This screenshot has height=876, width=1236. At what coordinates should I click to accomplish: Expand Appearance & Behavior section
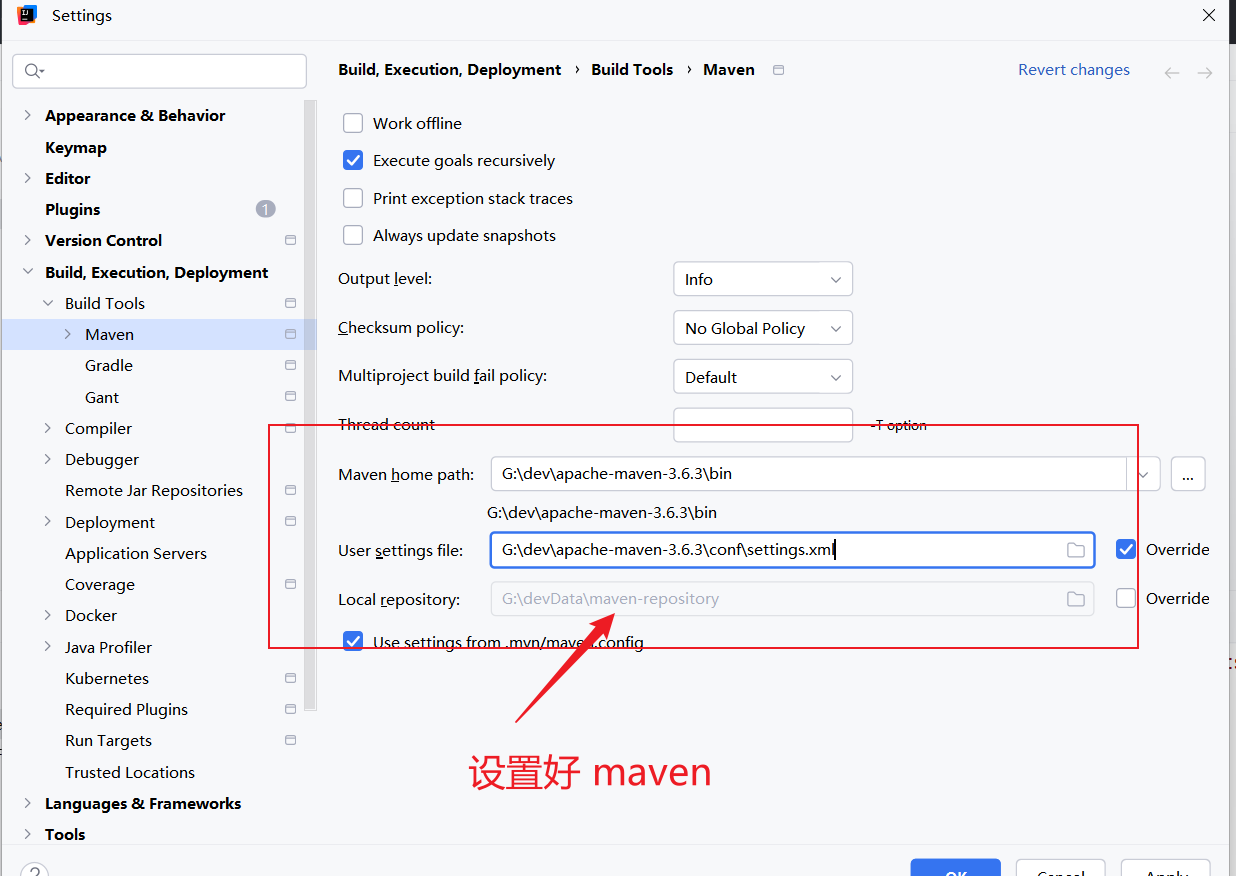point(28,115)
